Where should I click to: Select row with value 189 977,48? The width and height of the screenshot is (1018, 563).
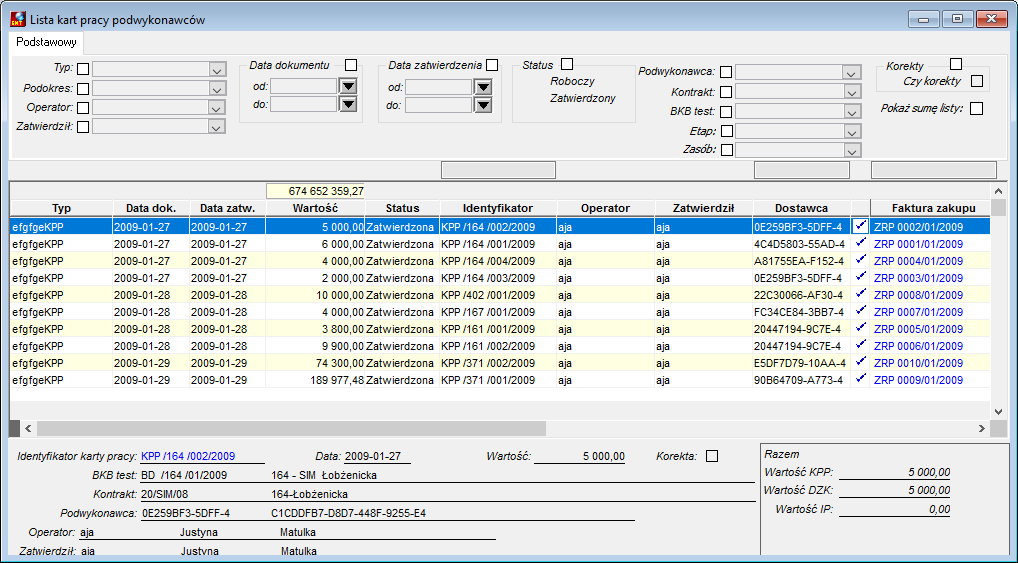500,380
